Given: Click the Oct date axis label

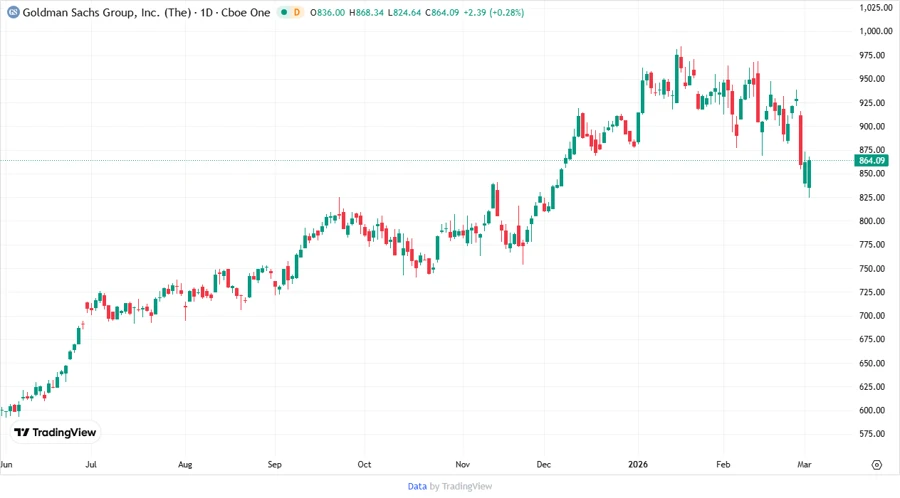Looking at the screenshot, I should point(364,464).
